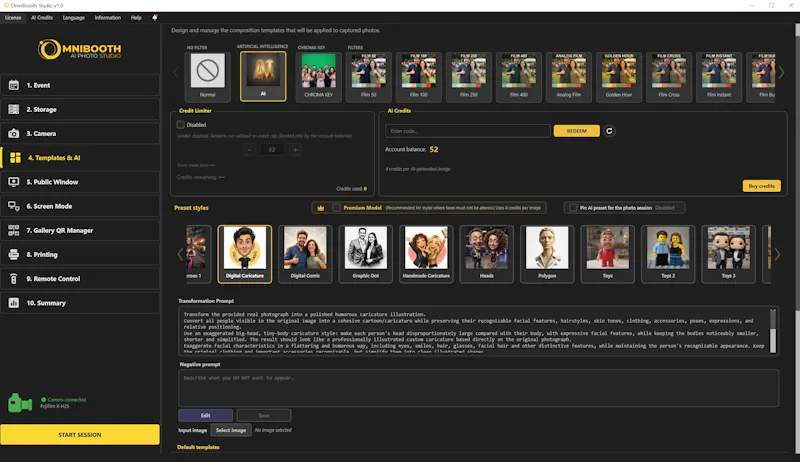800x462 pixels.
Task: Select the Normal no-filter option
Action: [x=208, y=75]
